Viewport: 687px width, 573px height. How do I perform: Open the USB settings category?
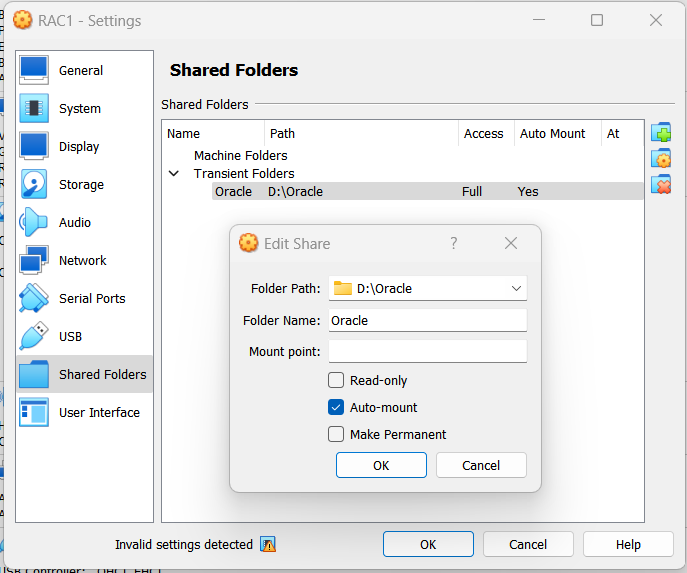click(x=84, y=336)
